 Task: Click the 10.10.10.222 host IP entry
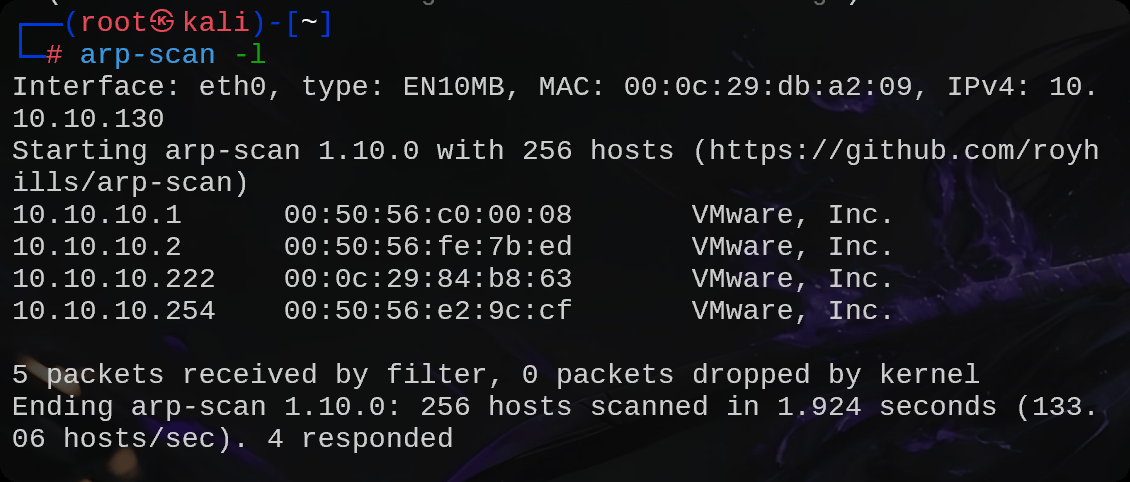coord(114,279)
